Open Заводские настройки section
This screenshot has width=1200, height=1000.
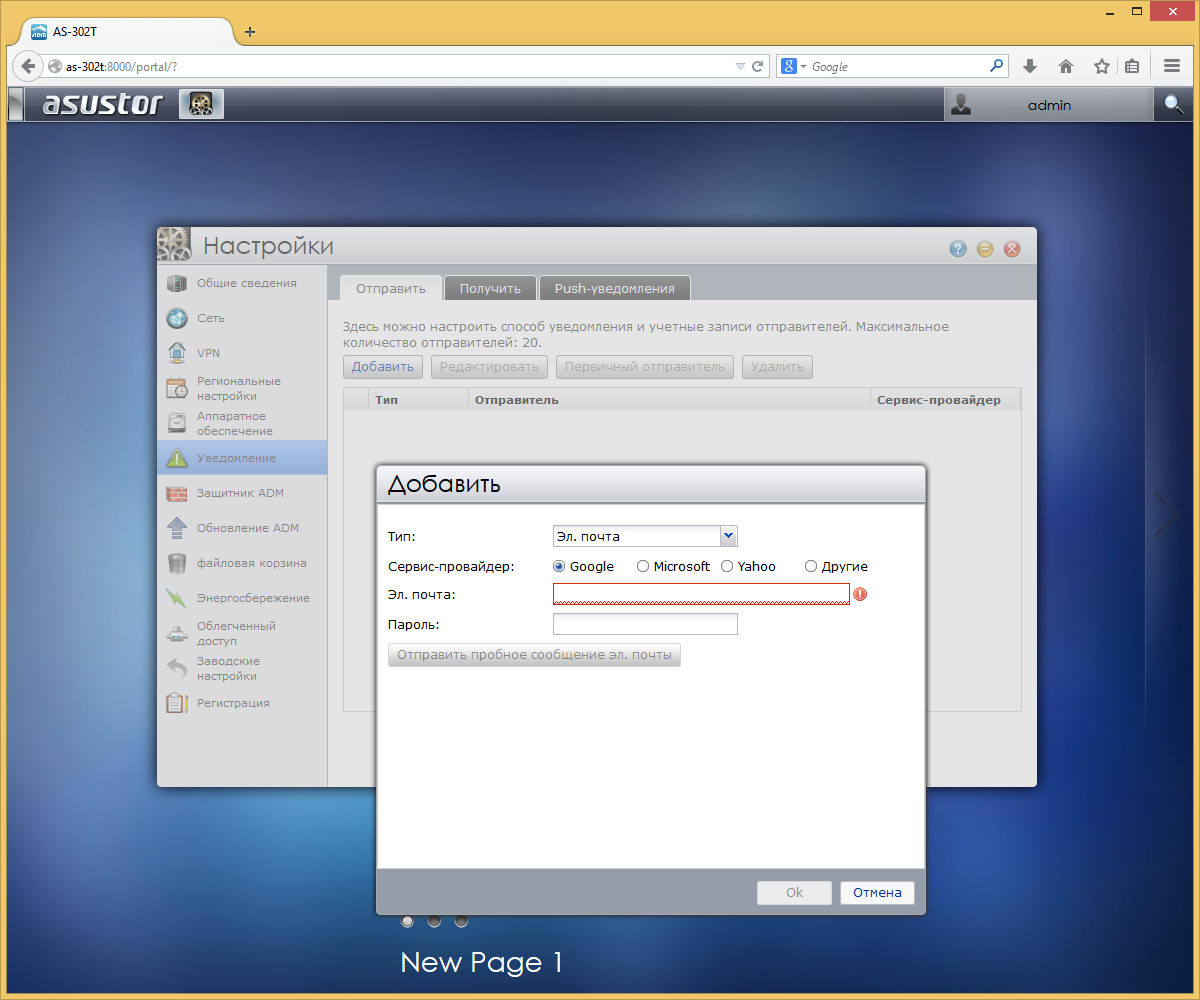(242, 668)
